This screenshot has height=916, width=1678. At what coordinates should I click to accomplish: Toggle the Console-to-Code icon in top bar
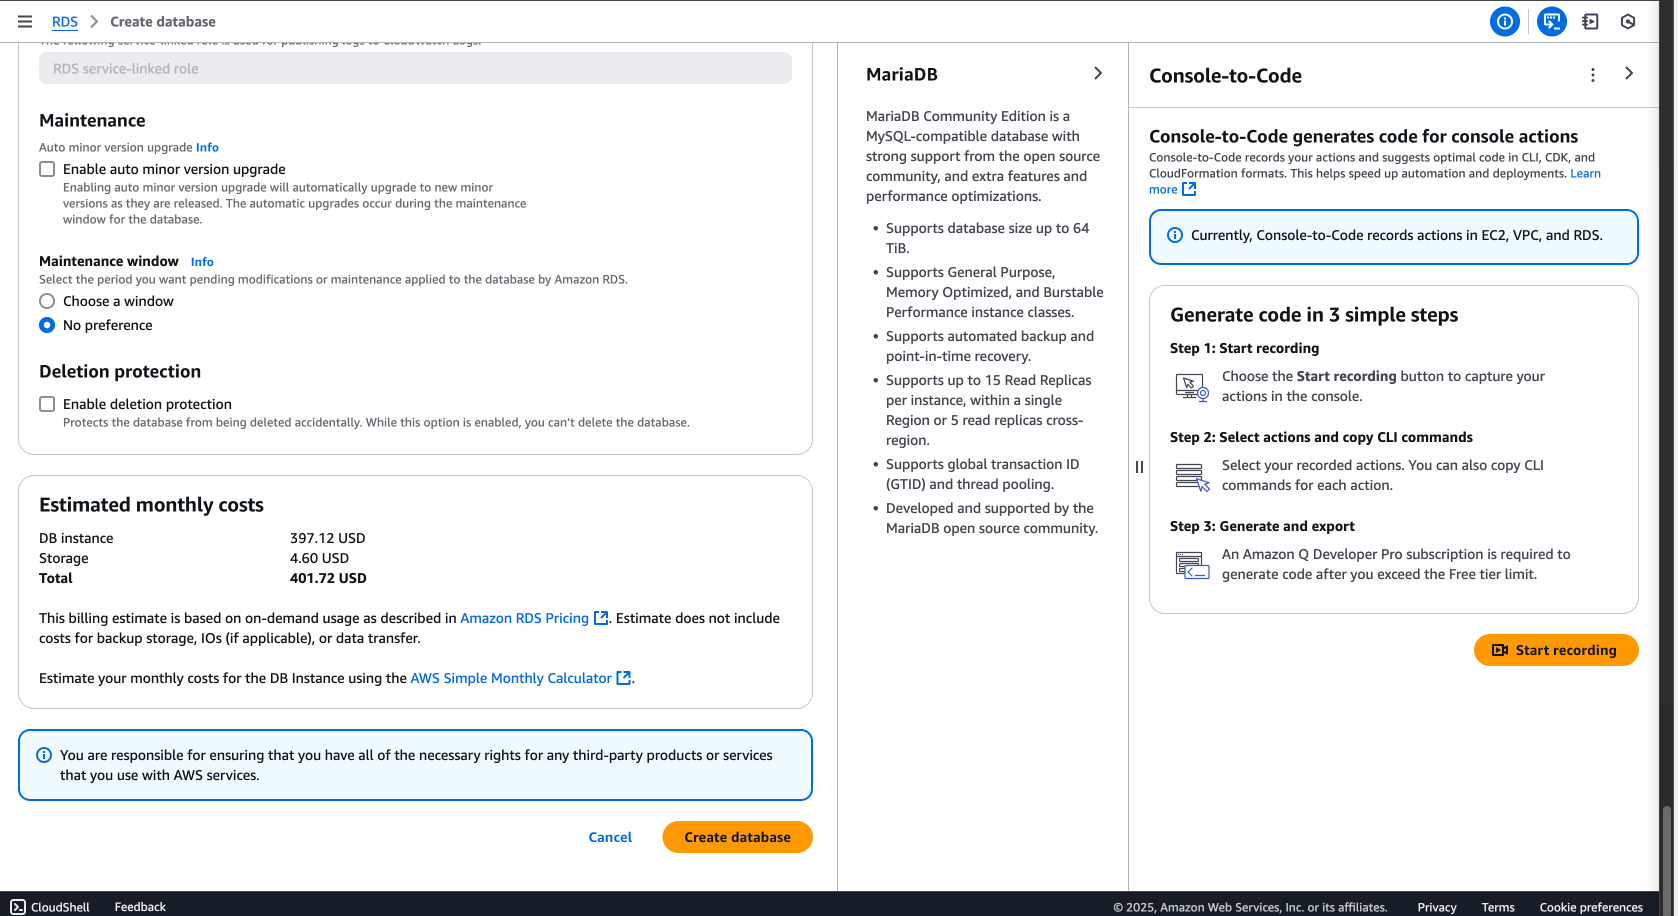(x=1551, y=21)
